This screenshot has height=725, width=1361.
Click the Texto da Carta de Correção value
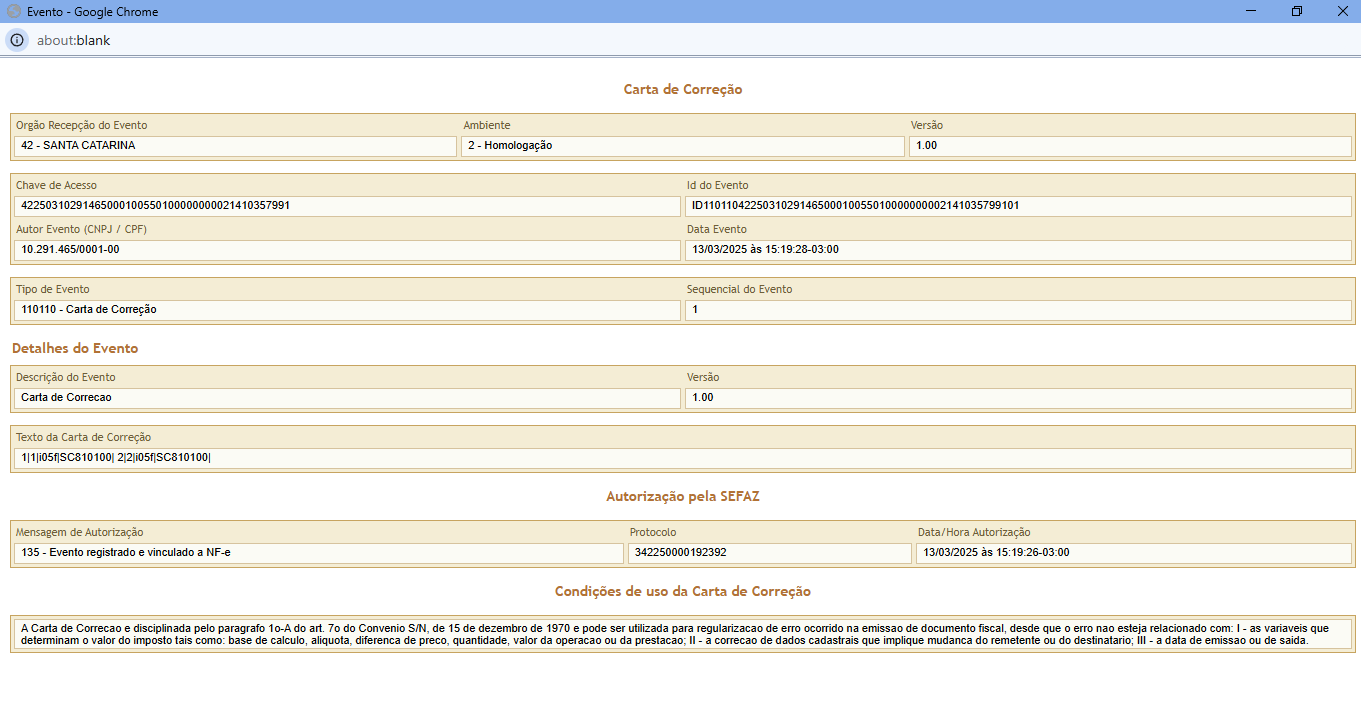pos(683,458)
